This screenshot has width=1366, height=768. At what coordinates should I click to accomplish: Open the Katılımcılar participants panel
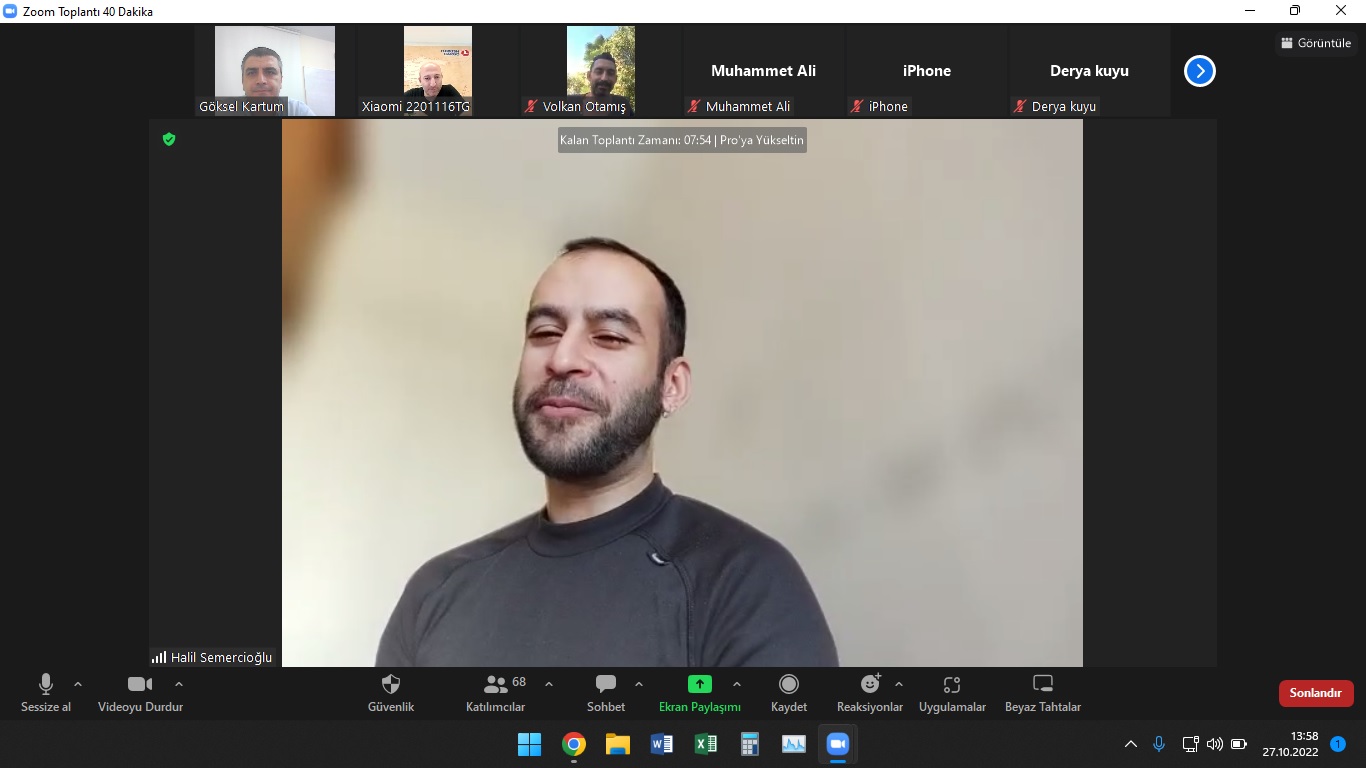(x=496, y=693)
